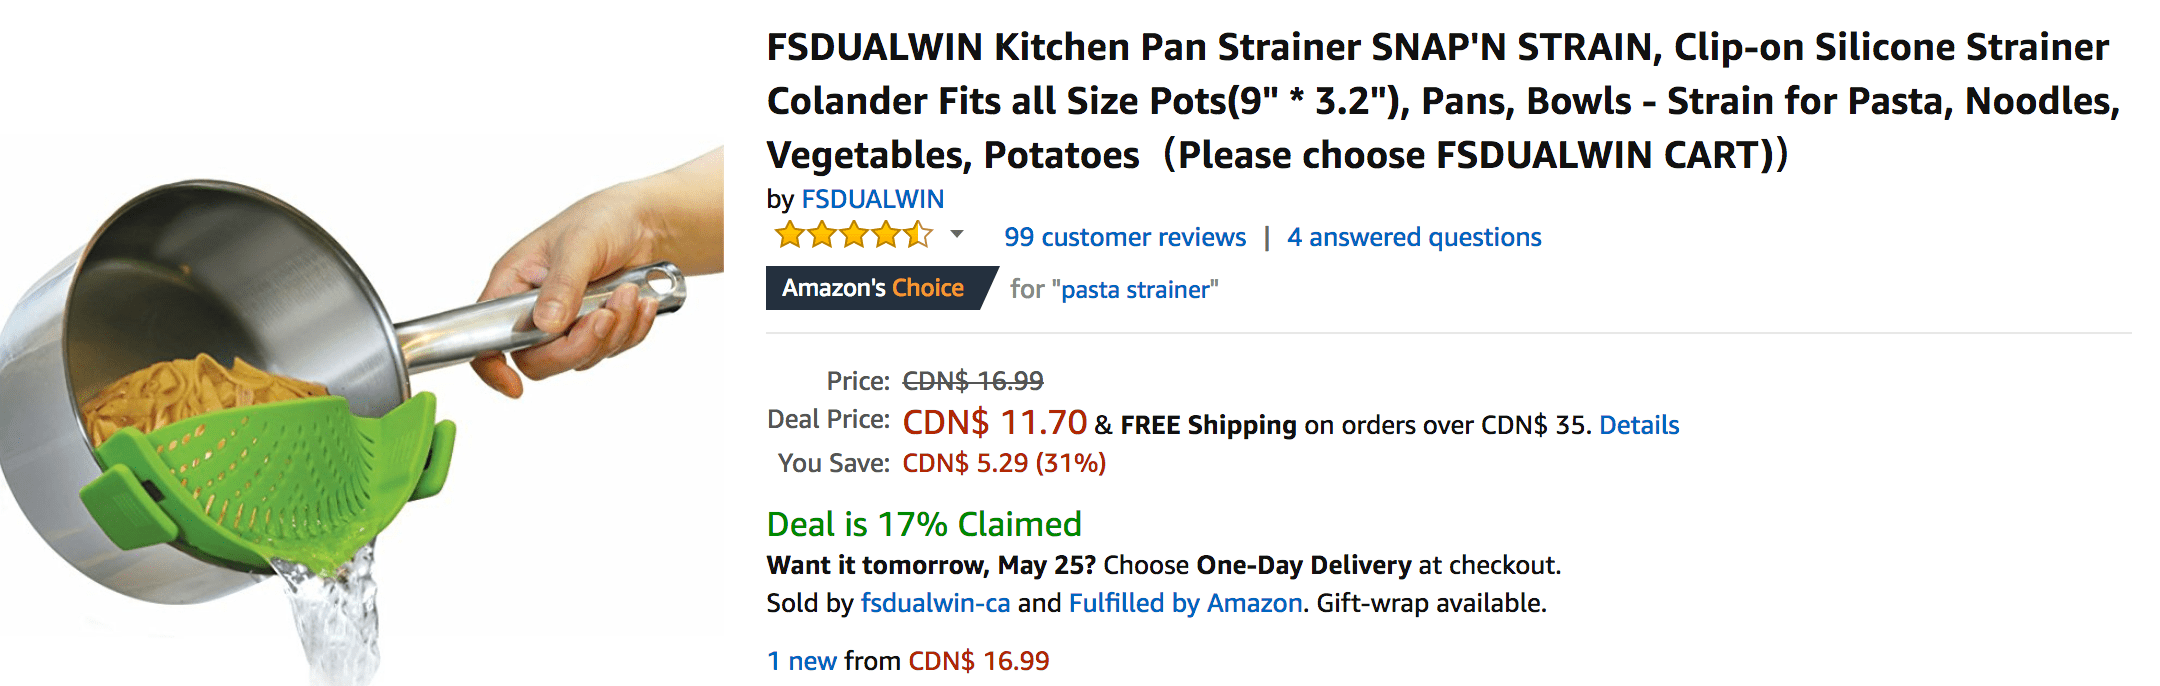This screenshot has width=2160, height=686.
Task: Click the Deal is 17% Claimed text
Action: tap(924, 524)
